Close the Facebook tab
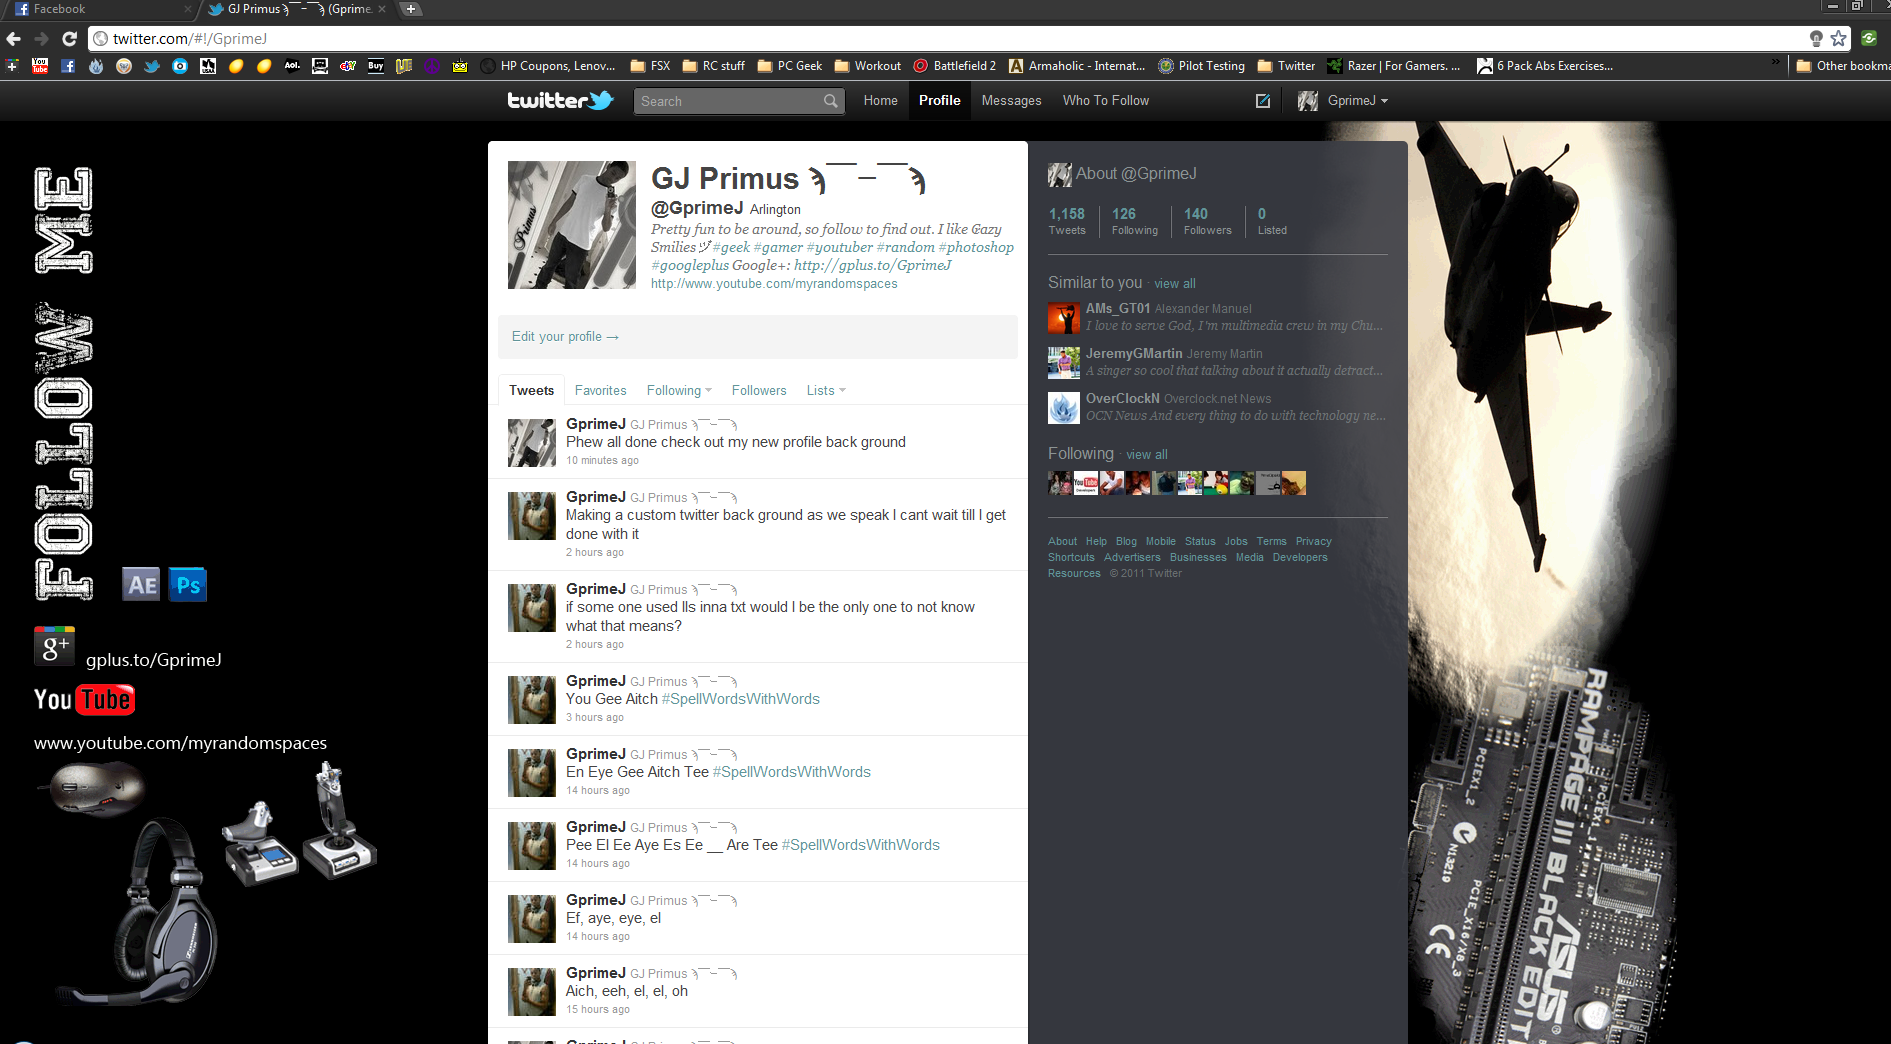1891x1044 pixels. click(x=188, y=9)
